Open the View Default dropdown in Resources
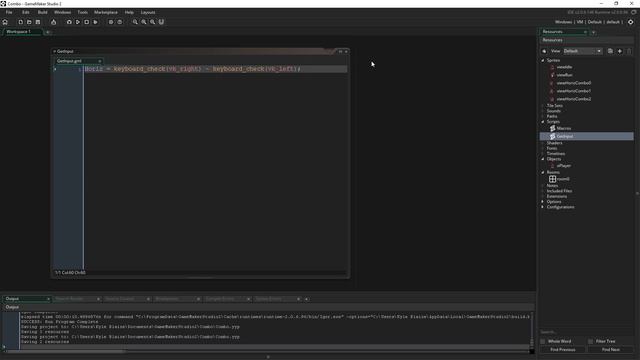 582,51
